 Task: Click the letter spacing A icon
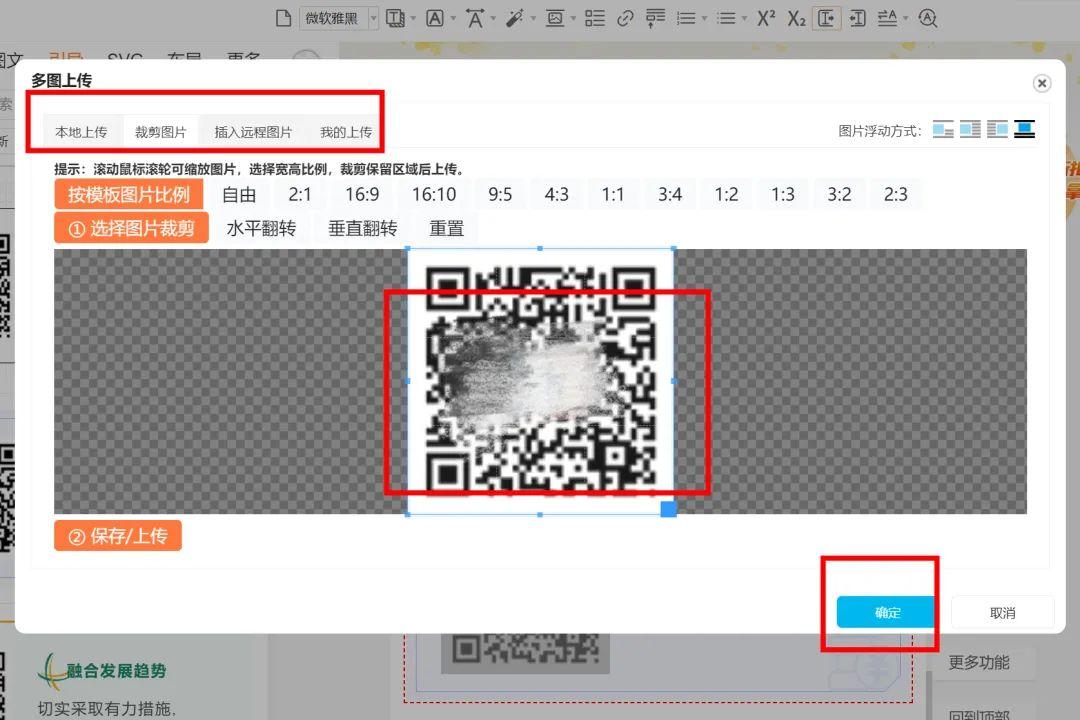coord(475,18)
